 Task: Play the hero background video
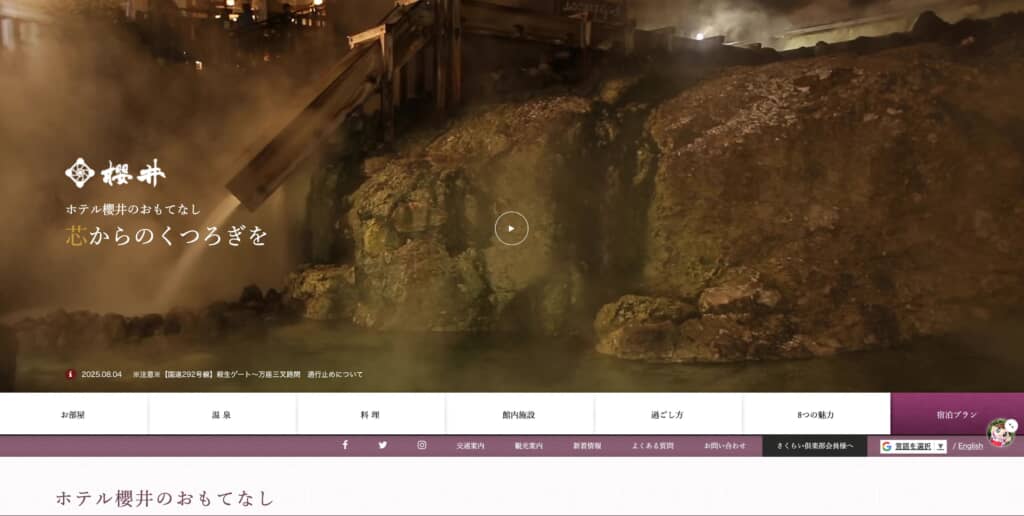coord(511,229)
